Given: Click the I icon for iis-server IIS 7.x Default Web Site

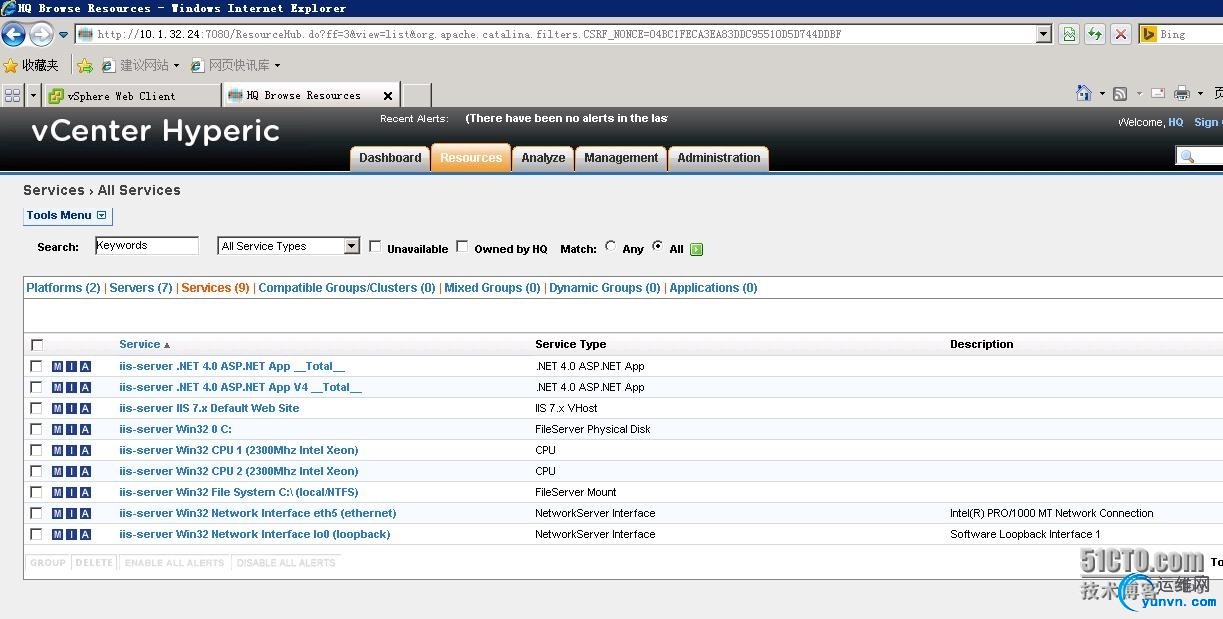Looking at the screenshot, I should coord(71,408).
